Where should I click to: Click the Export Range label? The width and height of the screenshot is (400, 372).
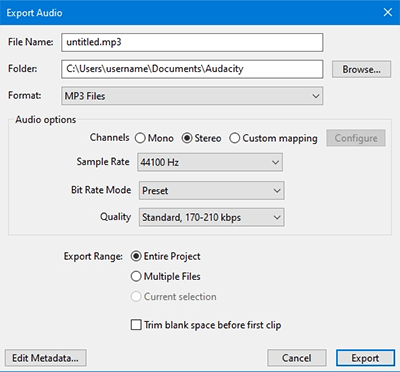coord(93,256)
